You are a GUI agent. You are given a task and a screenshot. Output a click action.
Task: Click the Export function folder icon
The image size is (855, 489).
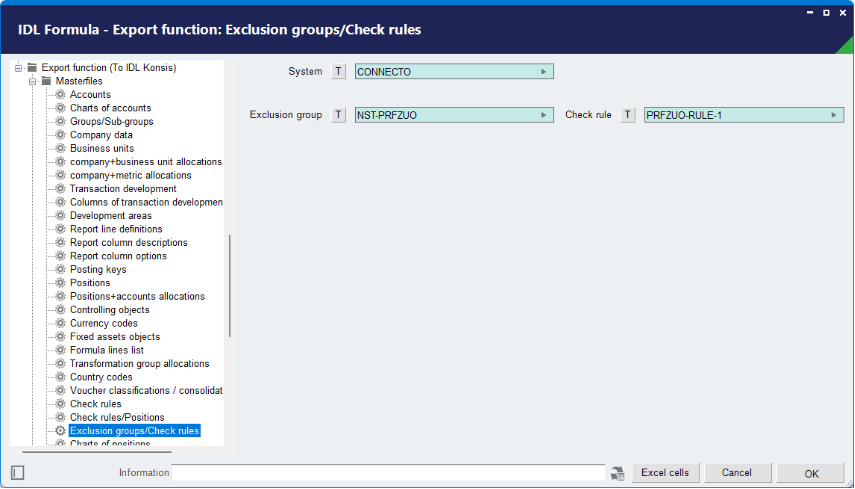[x=32, y=68]
